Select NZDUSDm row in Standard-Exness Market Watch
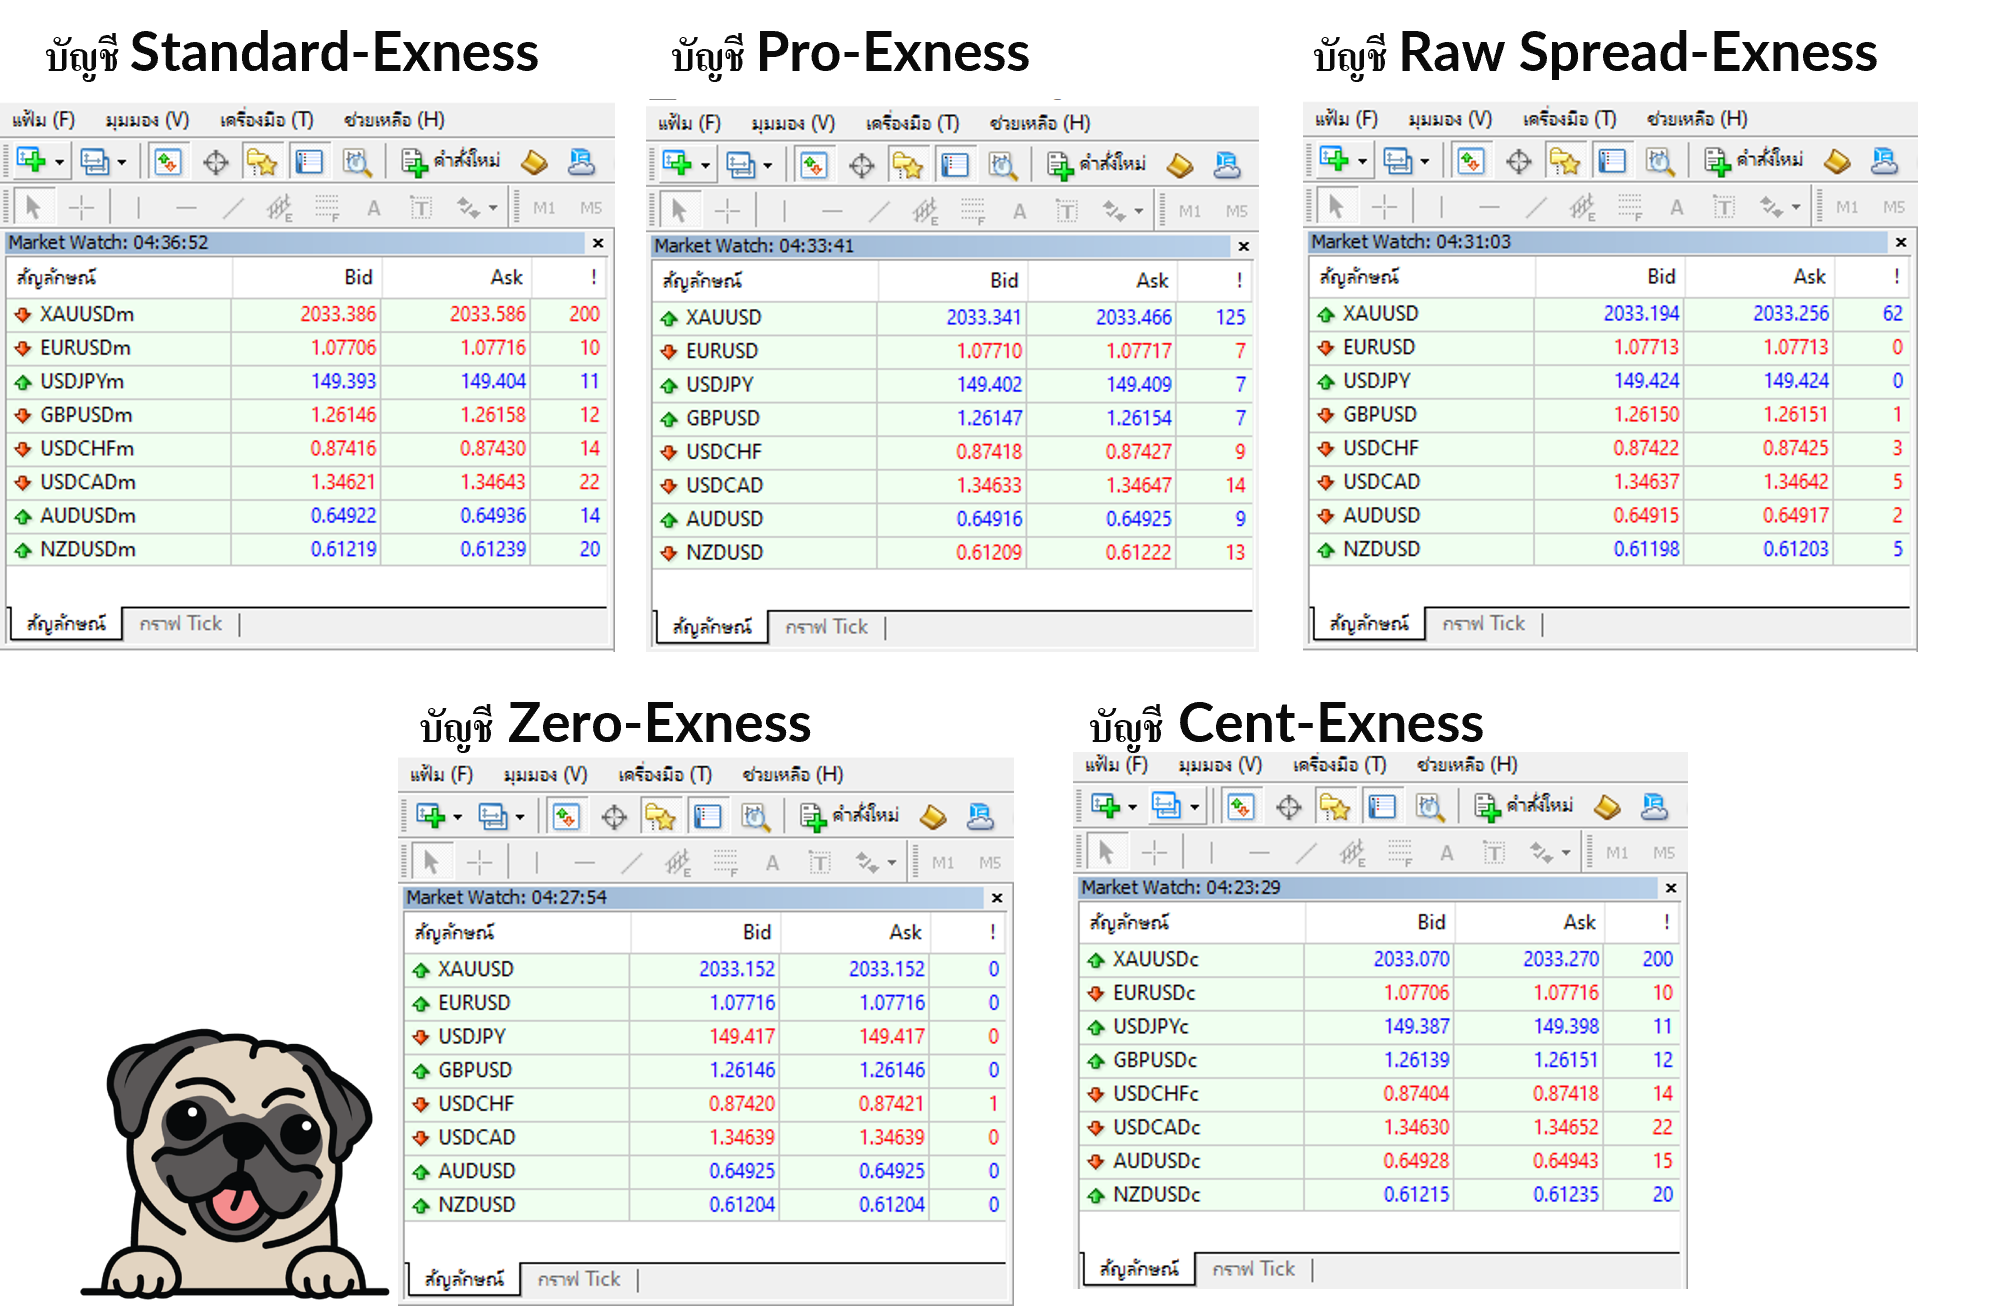The height and width of the screenshot is (1306, 2005). 306,549
